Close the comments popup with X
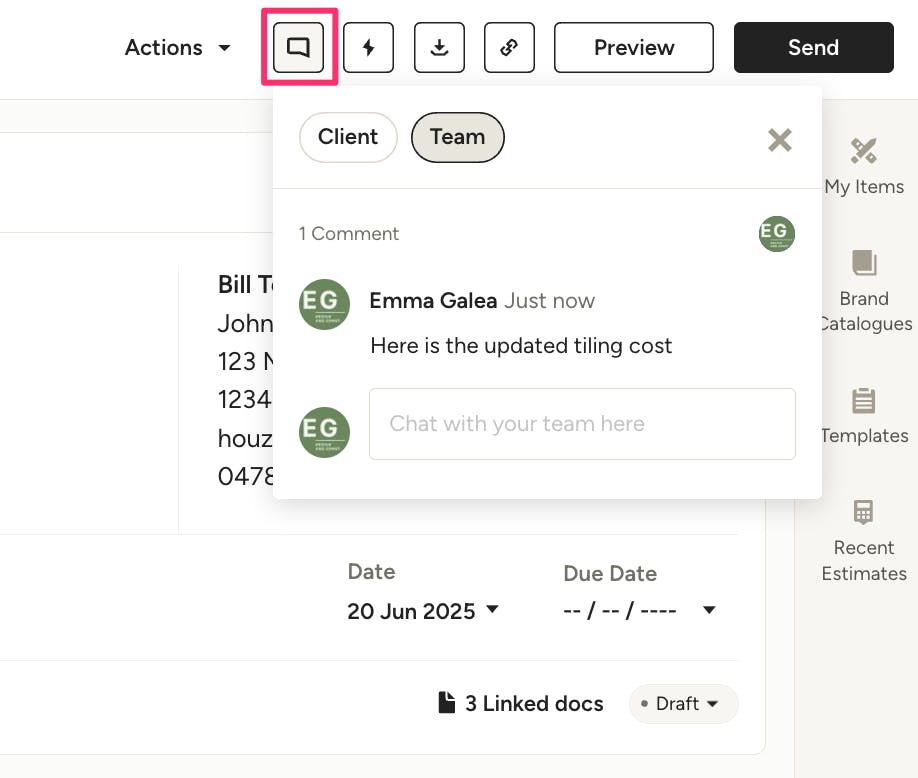Screen dimensions: 918x778 [779, 140]
